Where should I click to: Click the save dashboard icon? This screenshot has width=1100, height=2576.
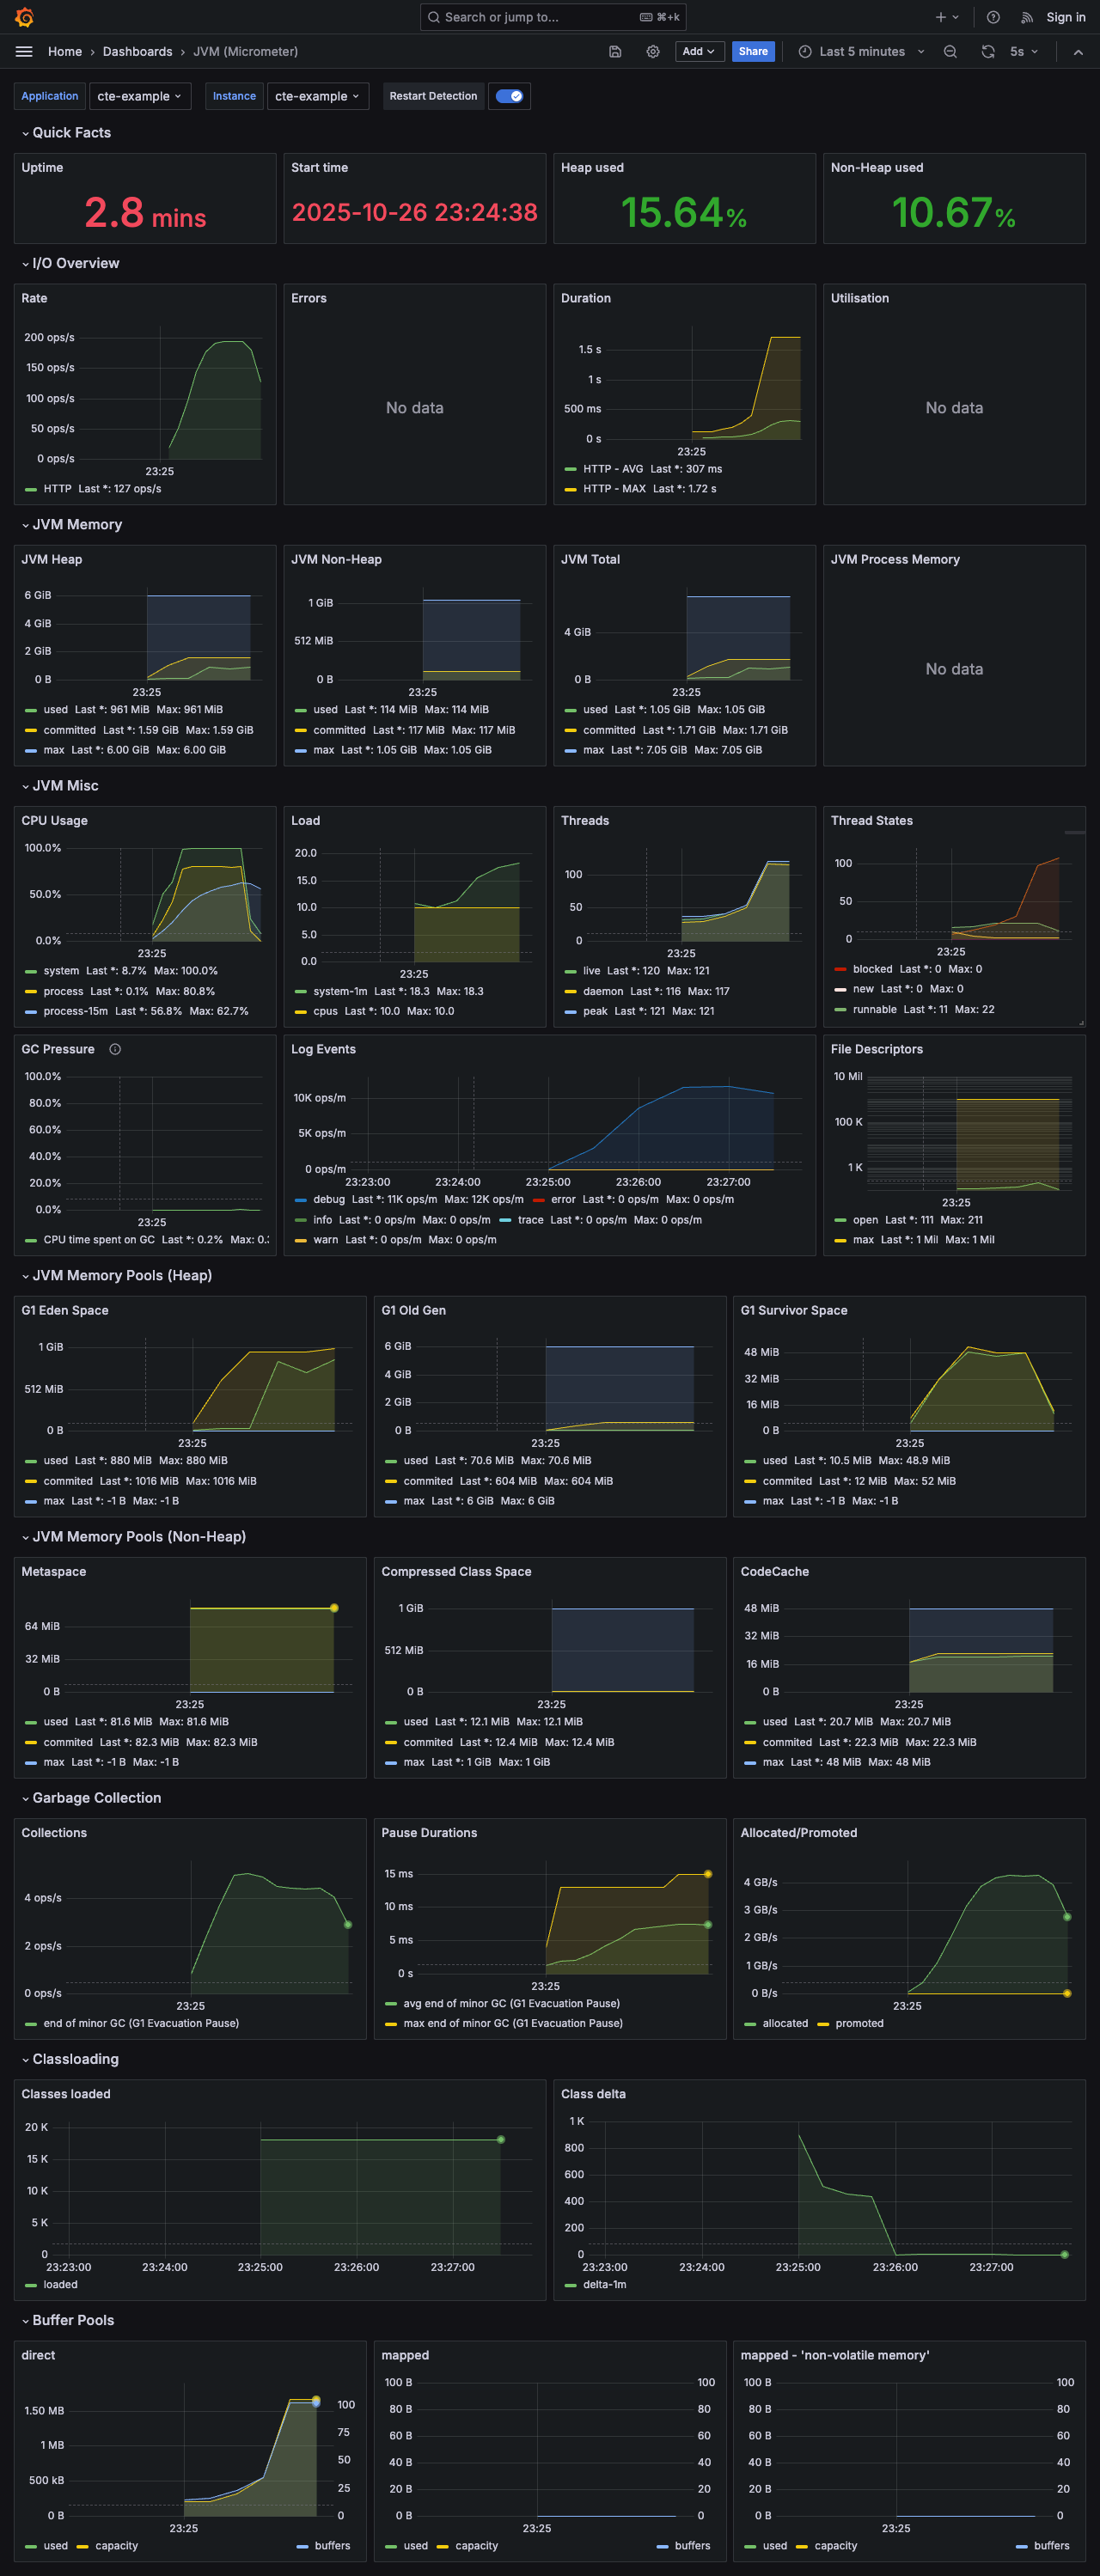coord(615,52)
